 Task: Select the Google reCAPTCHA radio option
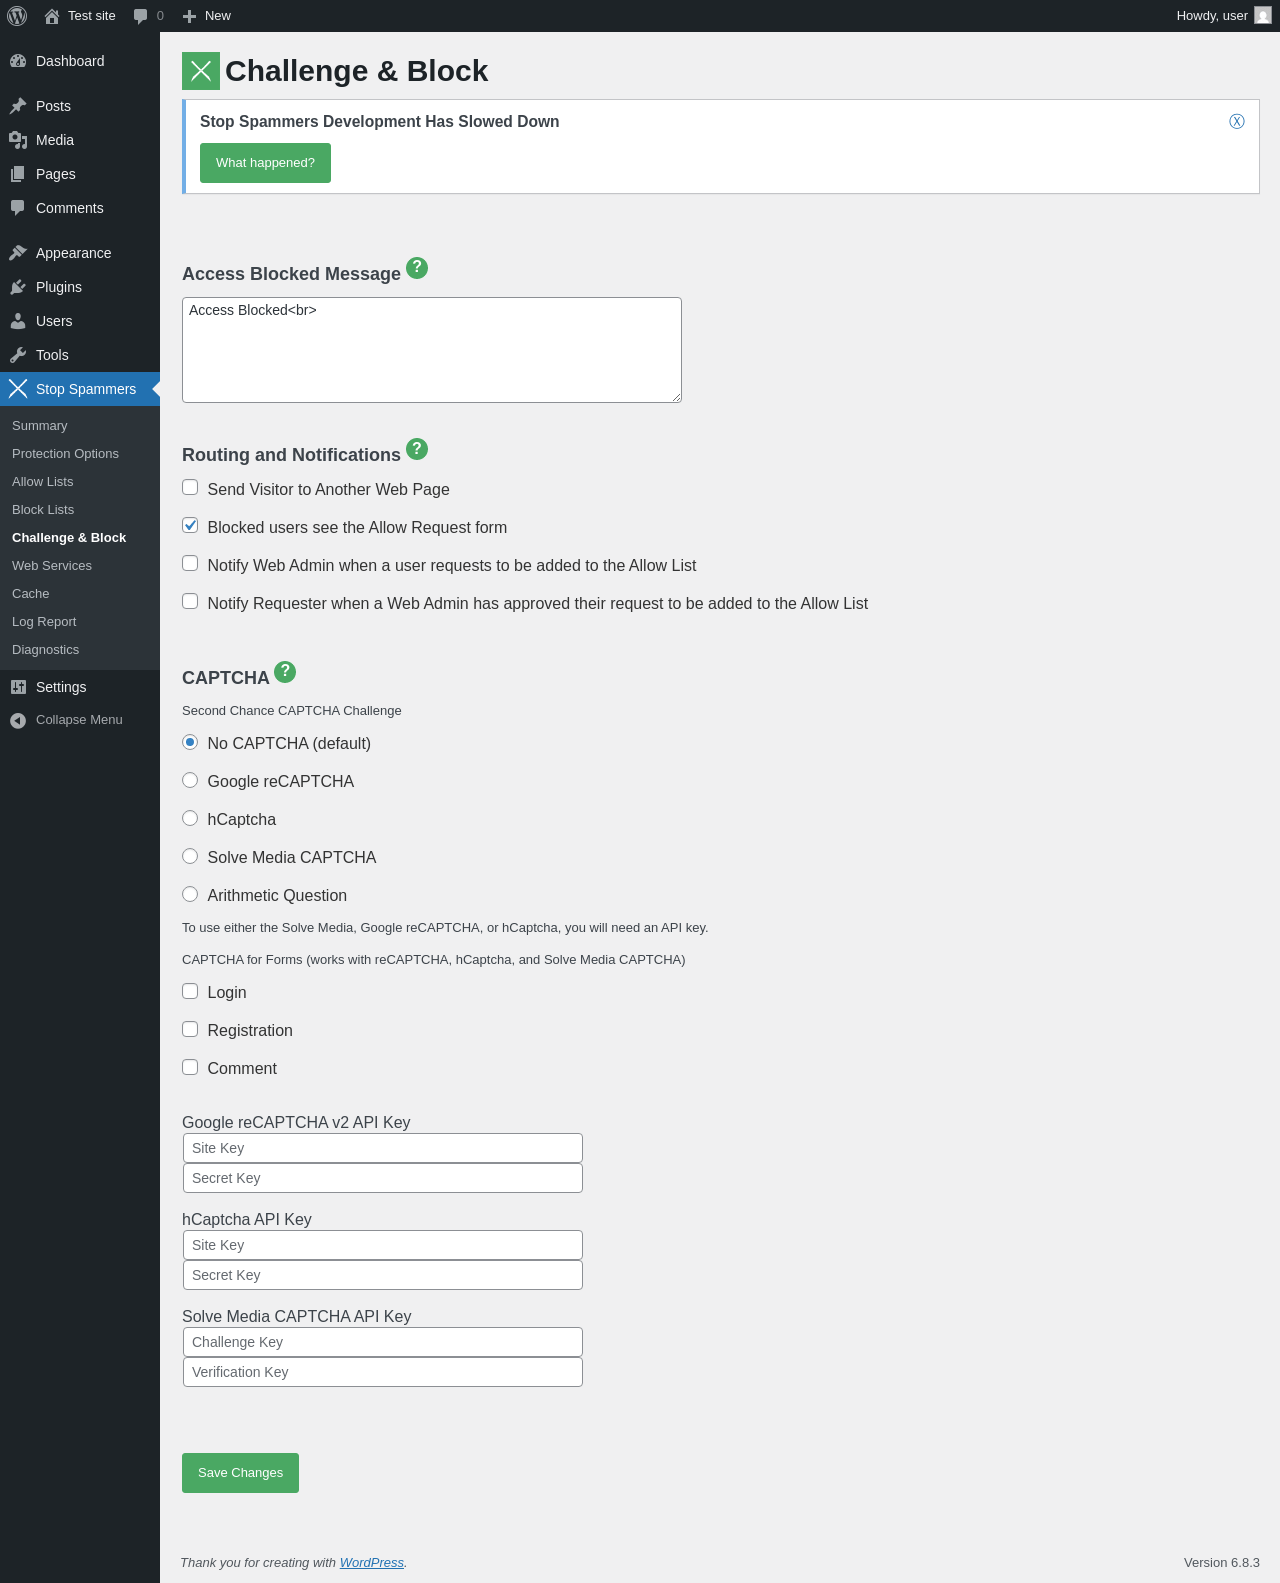(190, 780)
